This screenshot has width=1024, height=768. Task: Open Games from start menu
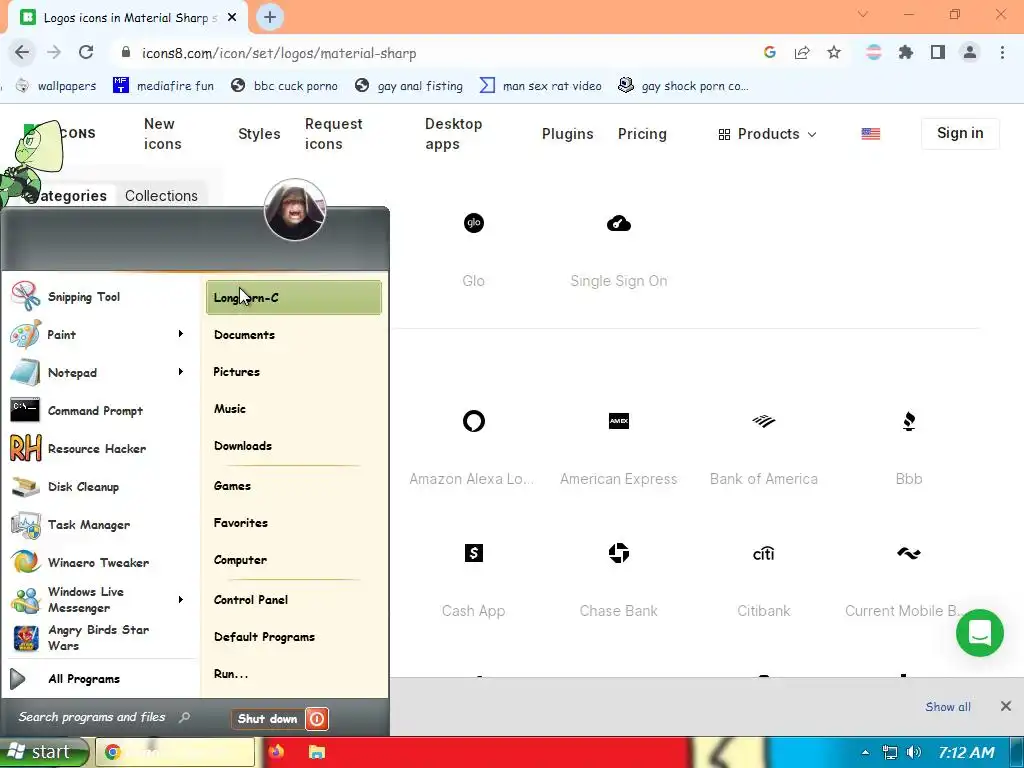coord(294,486)
